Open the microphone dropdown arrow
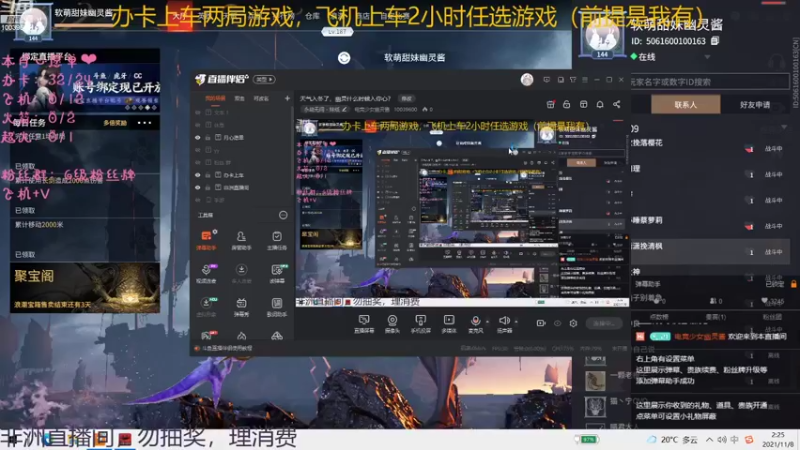 [487, 322]
